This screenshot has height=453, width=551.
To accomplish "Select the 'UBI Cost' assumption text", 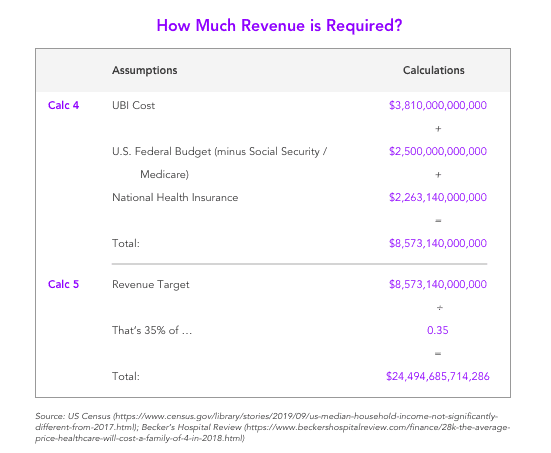I will pyautogui.click(x=134, y=105).
